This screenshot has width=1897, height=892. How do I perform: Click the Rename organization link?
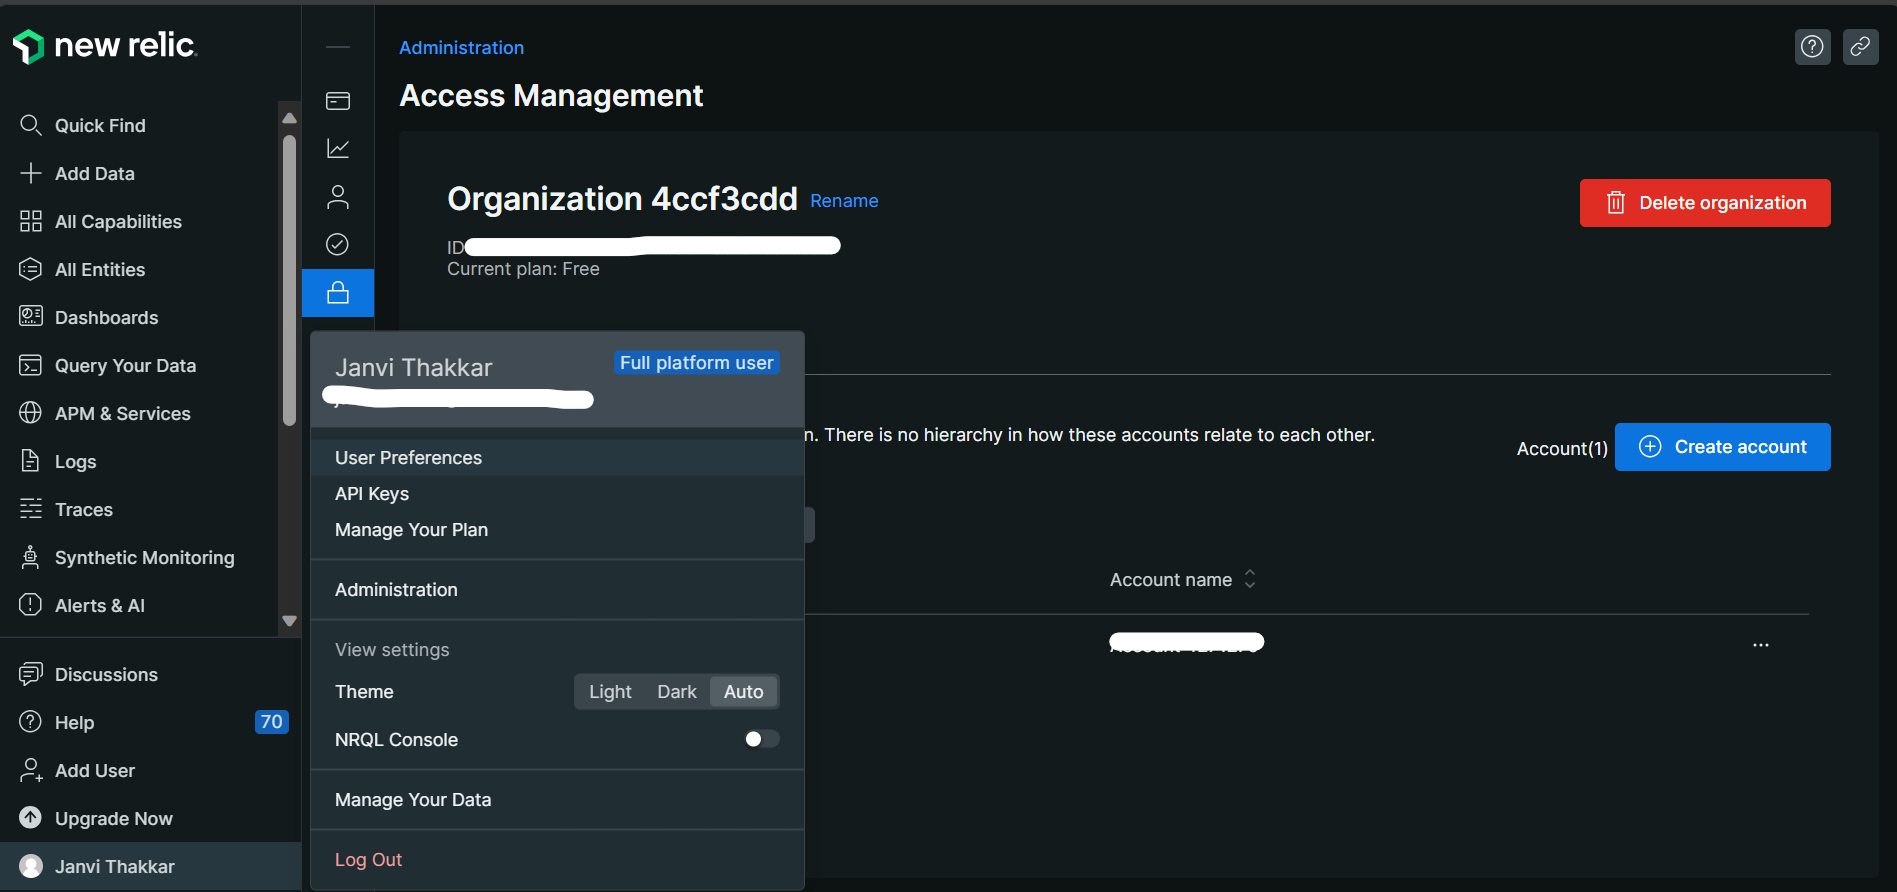(844, 201)
